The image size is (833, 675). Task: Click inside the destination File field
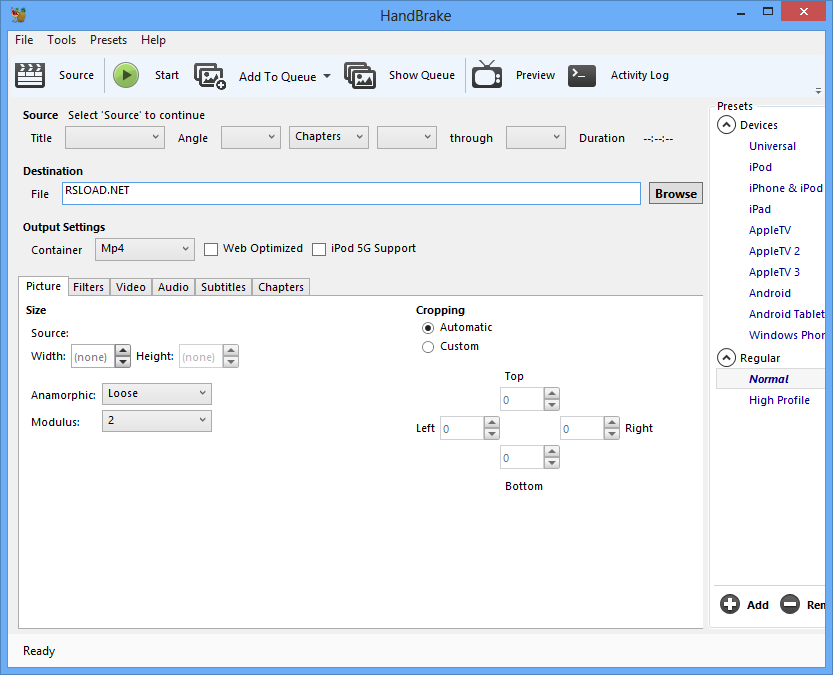click(350, 193)
